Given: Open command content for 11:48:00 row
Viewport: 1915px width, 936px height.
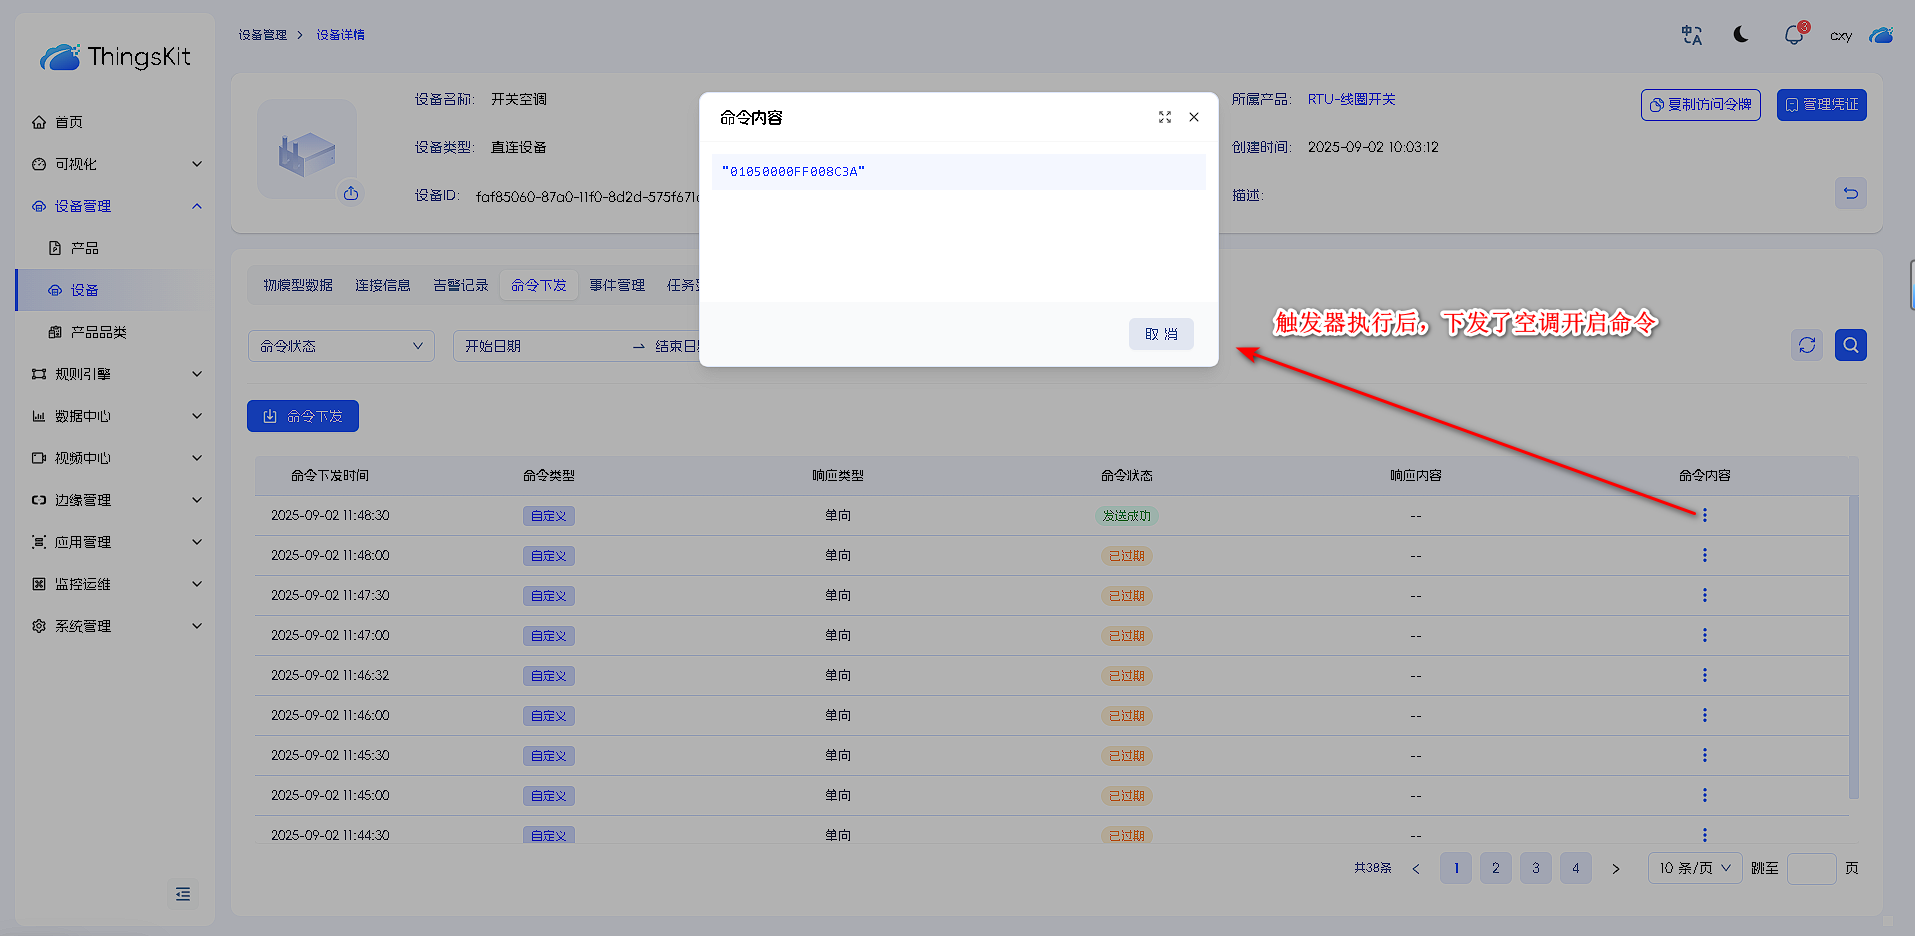Looking at the screenshot, I should (1704, 555).
